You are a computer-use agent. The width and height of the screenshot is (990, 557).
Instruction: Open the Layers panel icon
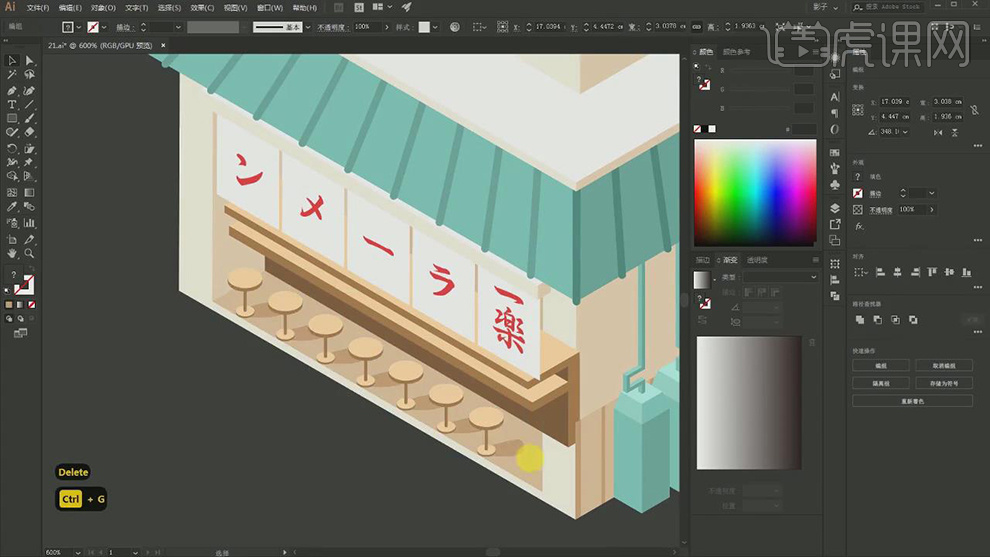tap(835, 208)
